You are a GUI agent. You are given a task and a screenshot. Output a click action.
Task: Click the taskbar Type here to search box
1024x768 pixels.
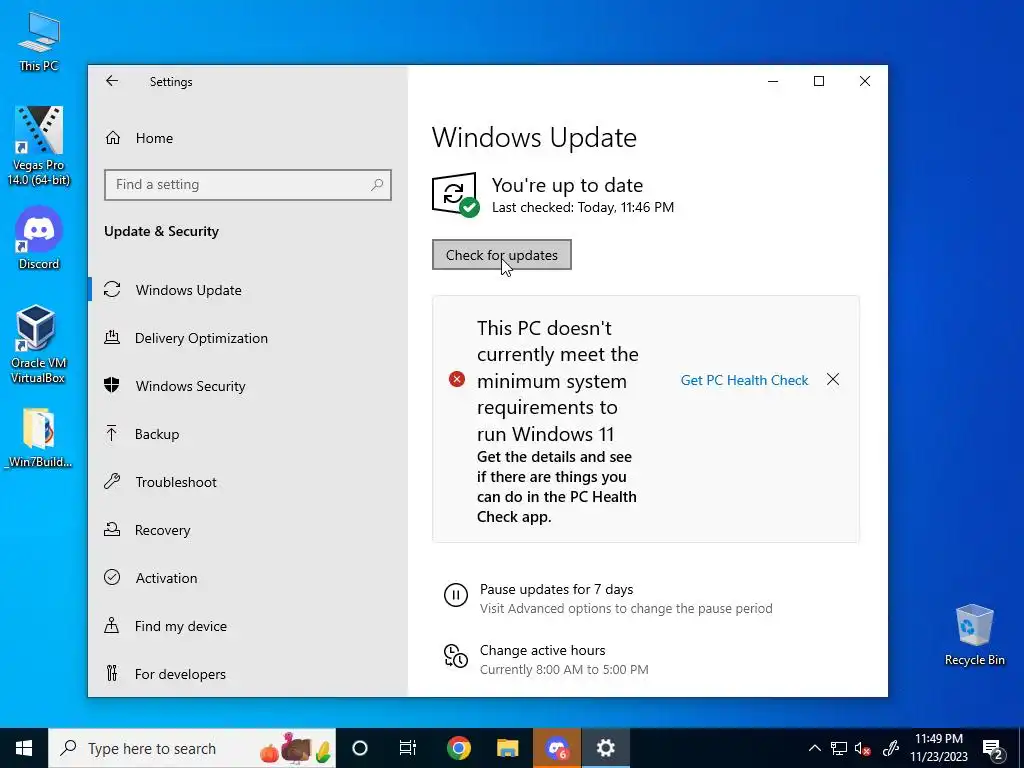192,748
